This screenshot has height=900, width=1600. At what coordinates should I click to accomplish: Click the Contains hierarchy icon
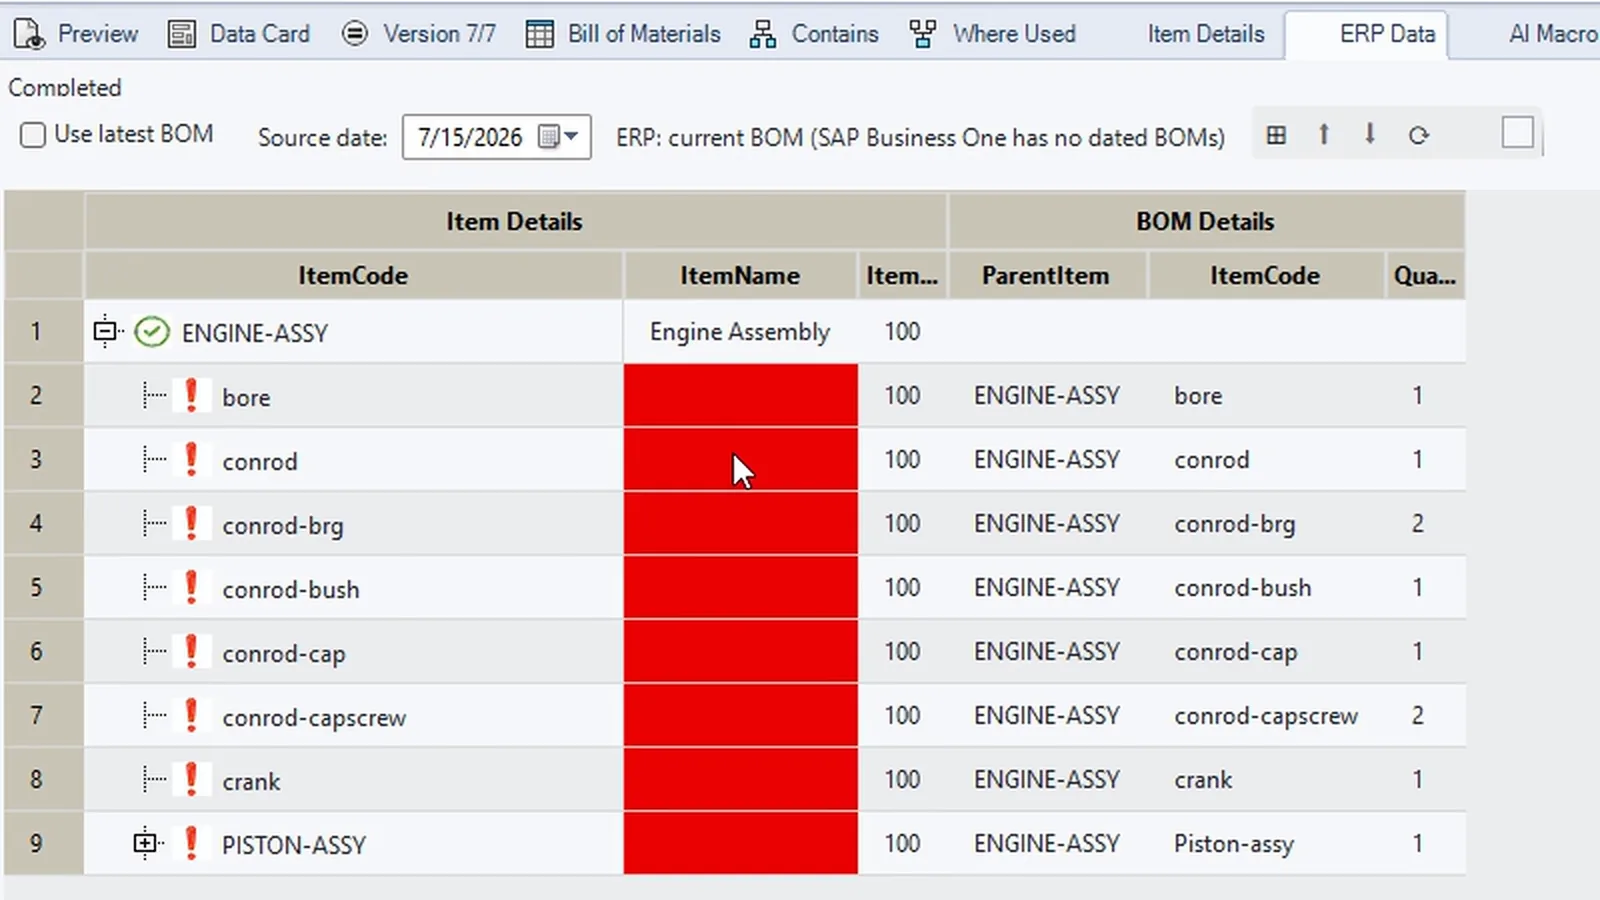763,34
